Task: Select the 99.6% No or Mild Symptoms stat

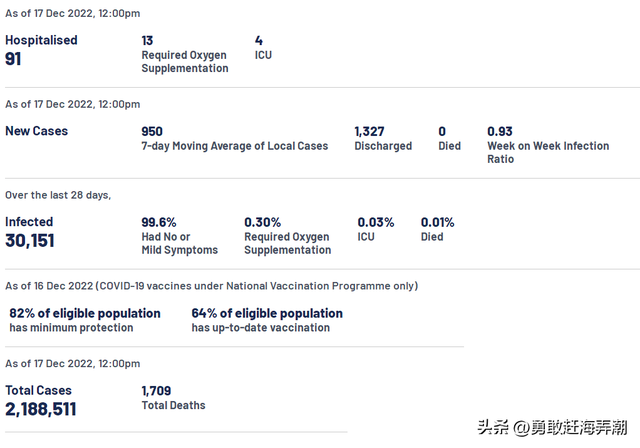Action: tap(158, 222)
